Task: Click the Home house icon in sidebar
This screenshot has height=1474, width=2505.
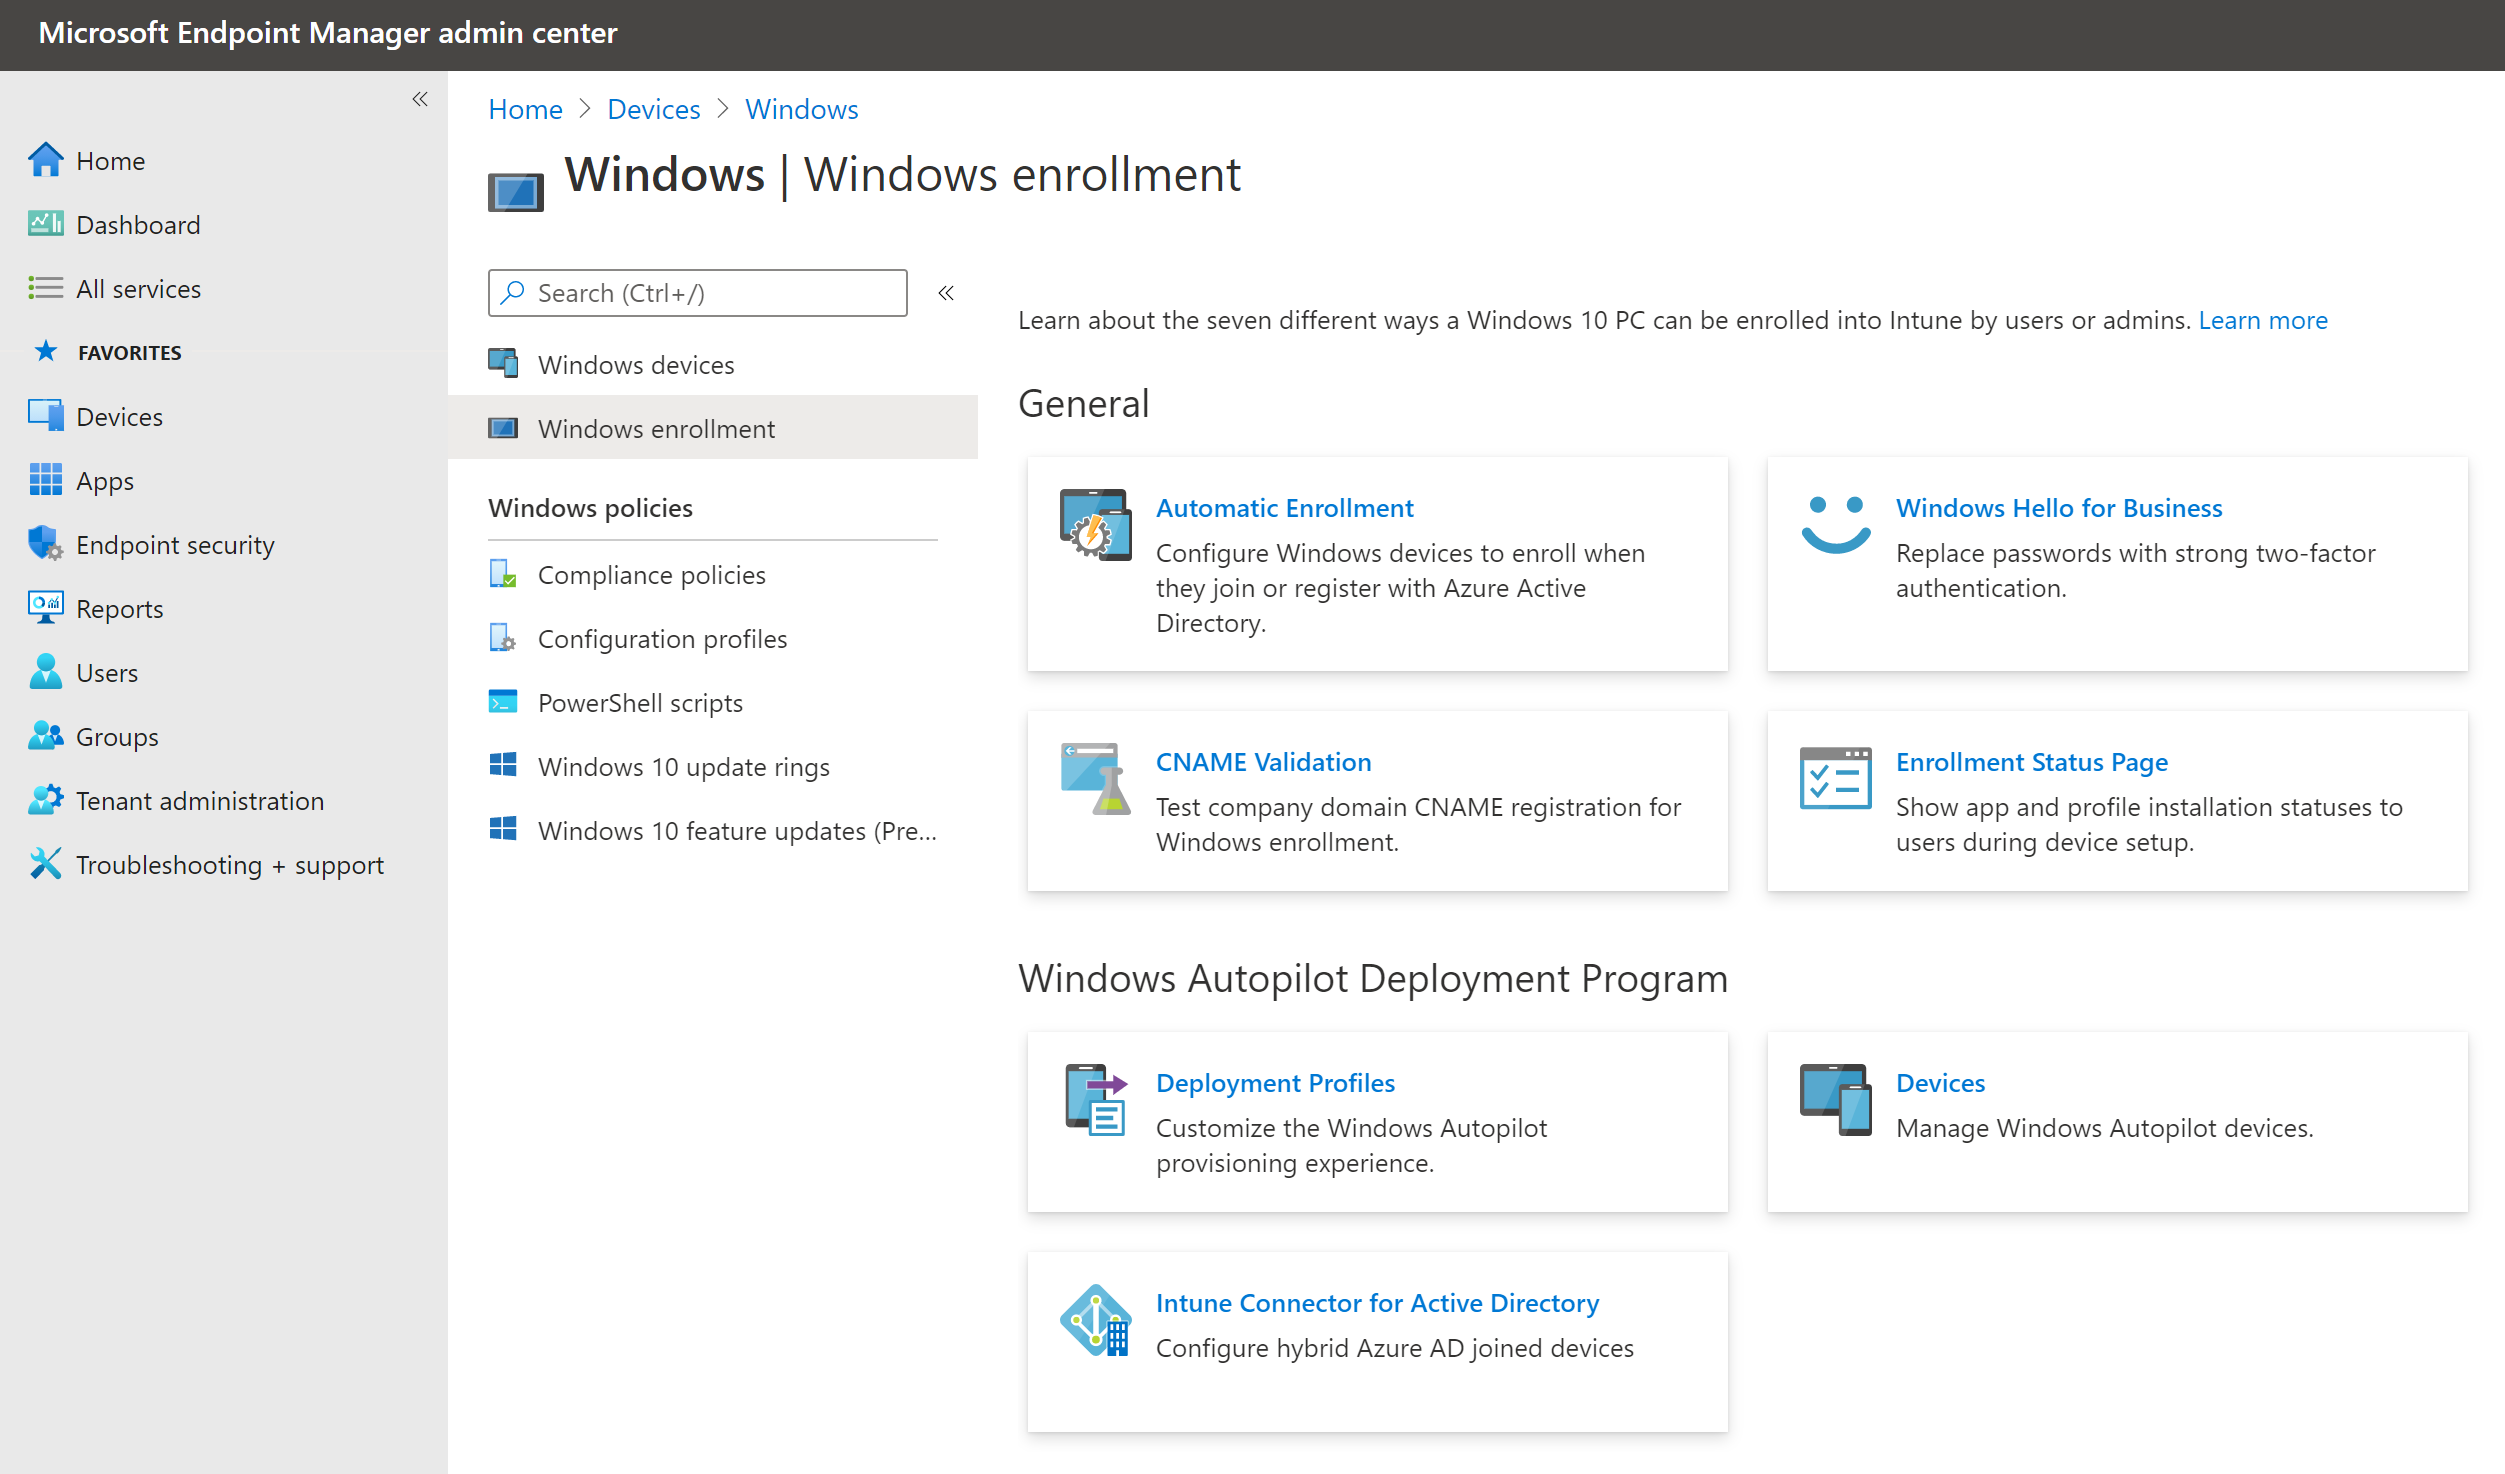Action: 46,160
